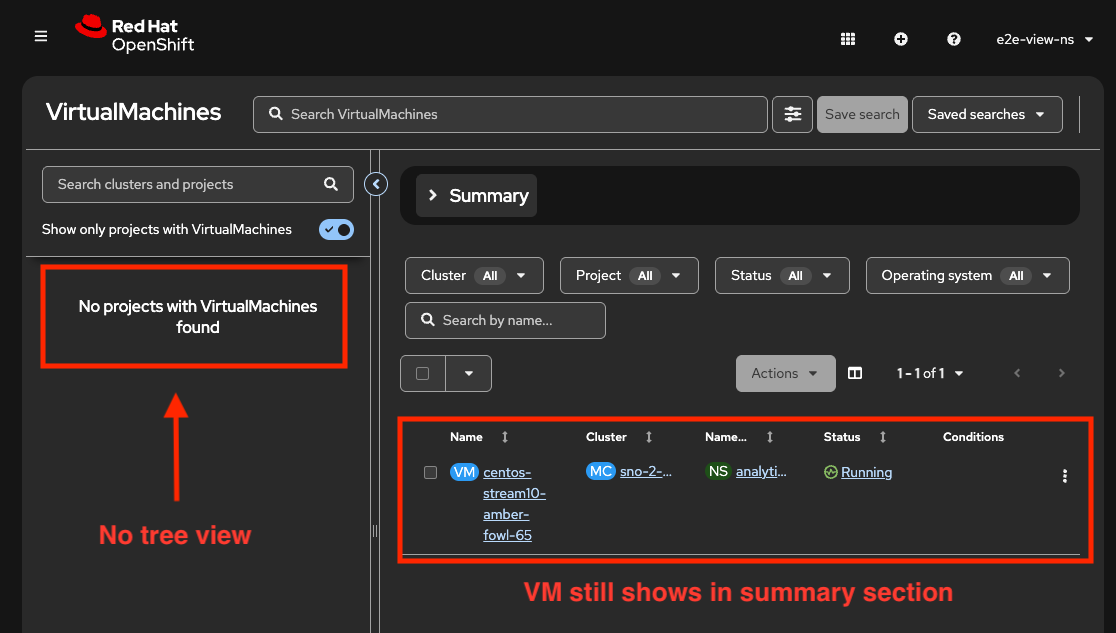Click the Red Hat OpenShift logo

135,35
